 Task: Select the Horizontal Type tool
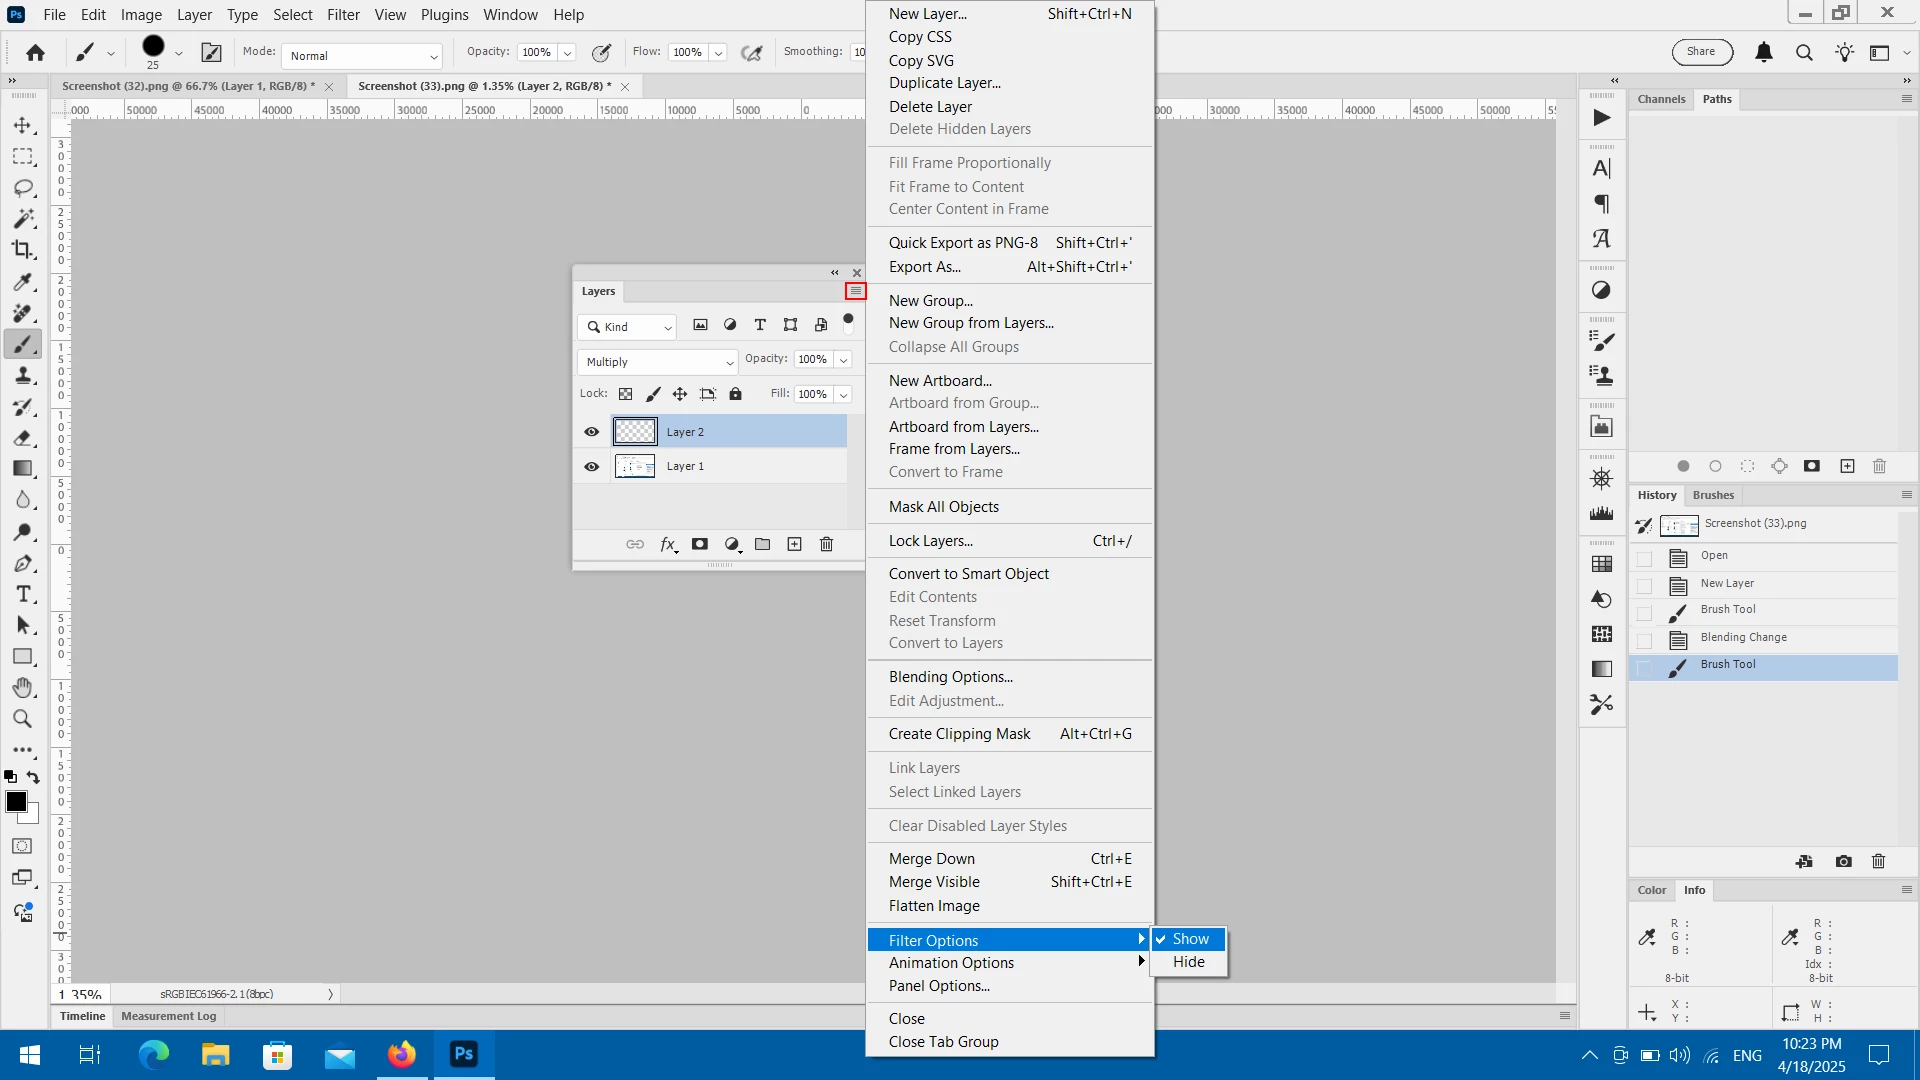click(x=23, y=595)
